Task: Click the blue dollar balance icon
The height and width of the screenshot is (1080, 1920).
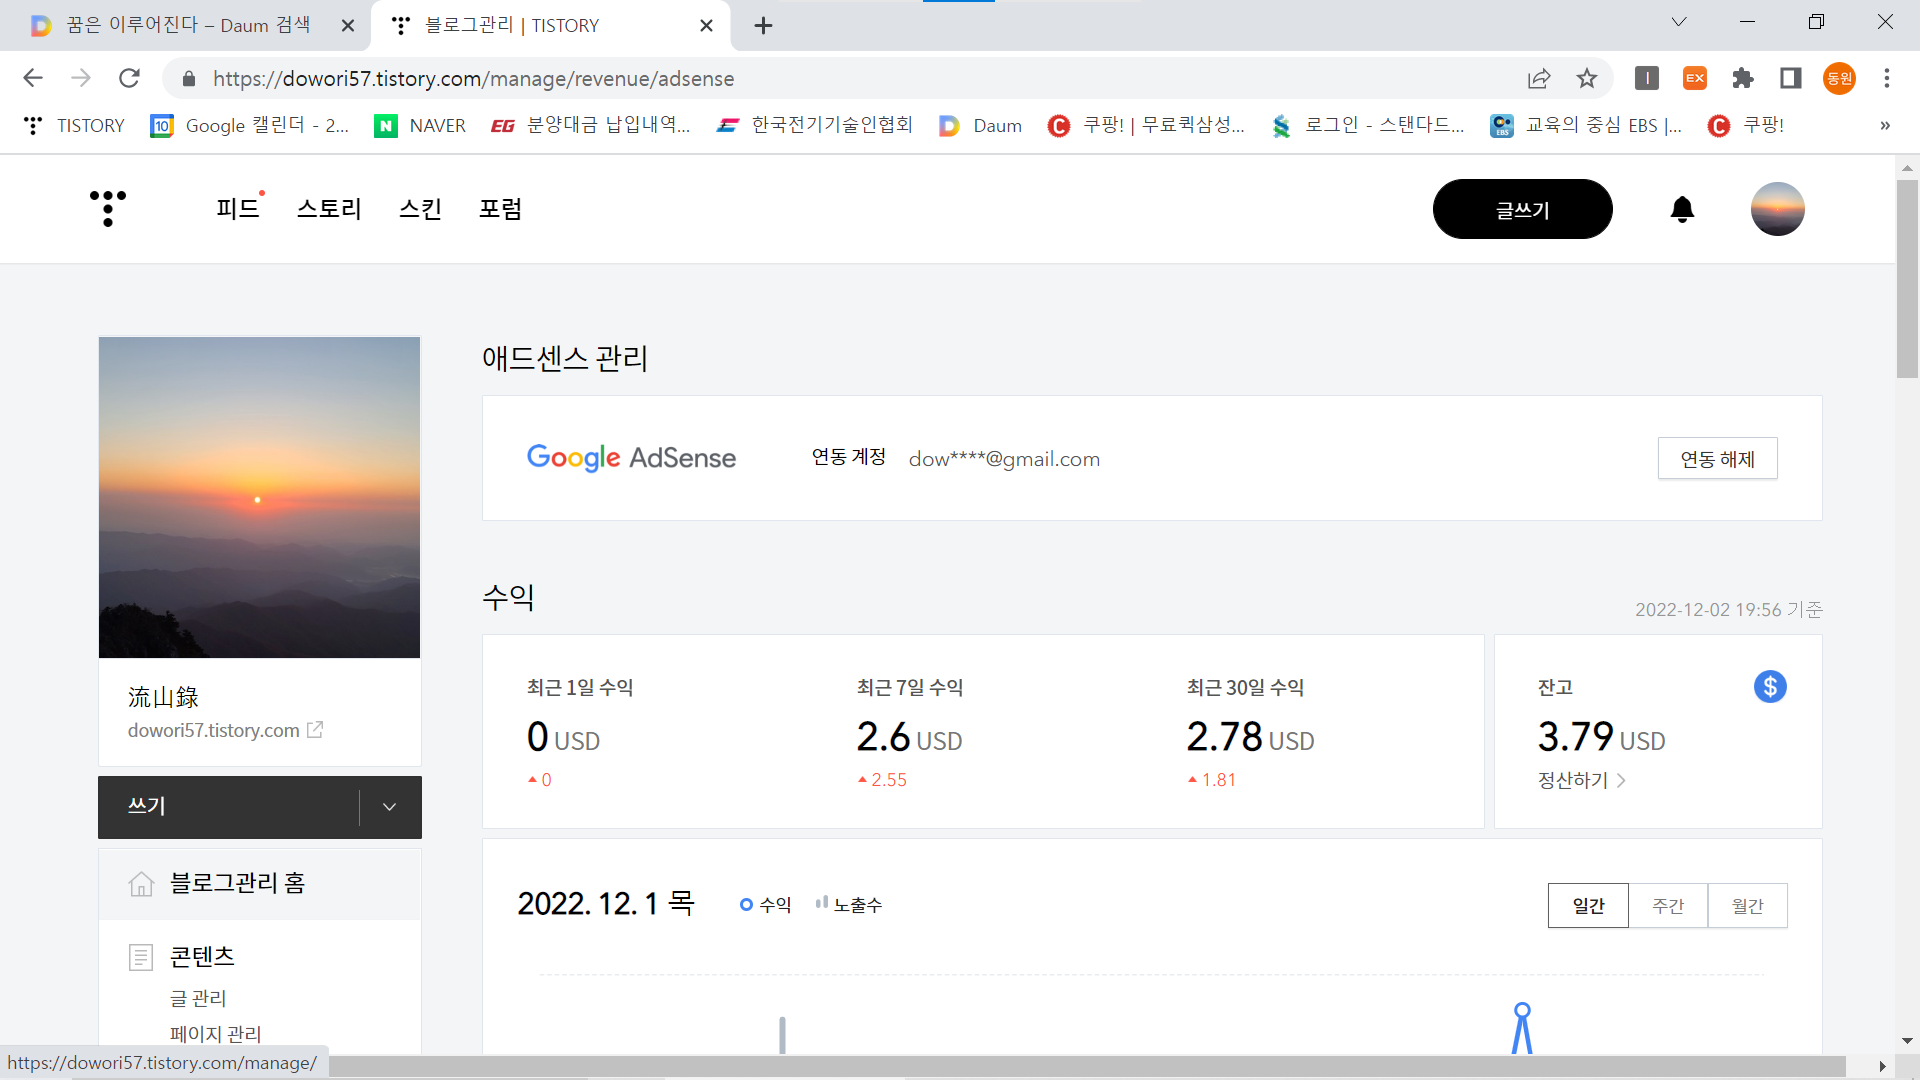Action: (x=1770, y=687)
